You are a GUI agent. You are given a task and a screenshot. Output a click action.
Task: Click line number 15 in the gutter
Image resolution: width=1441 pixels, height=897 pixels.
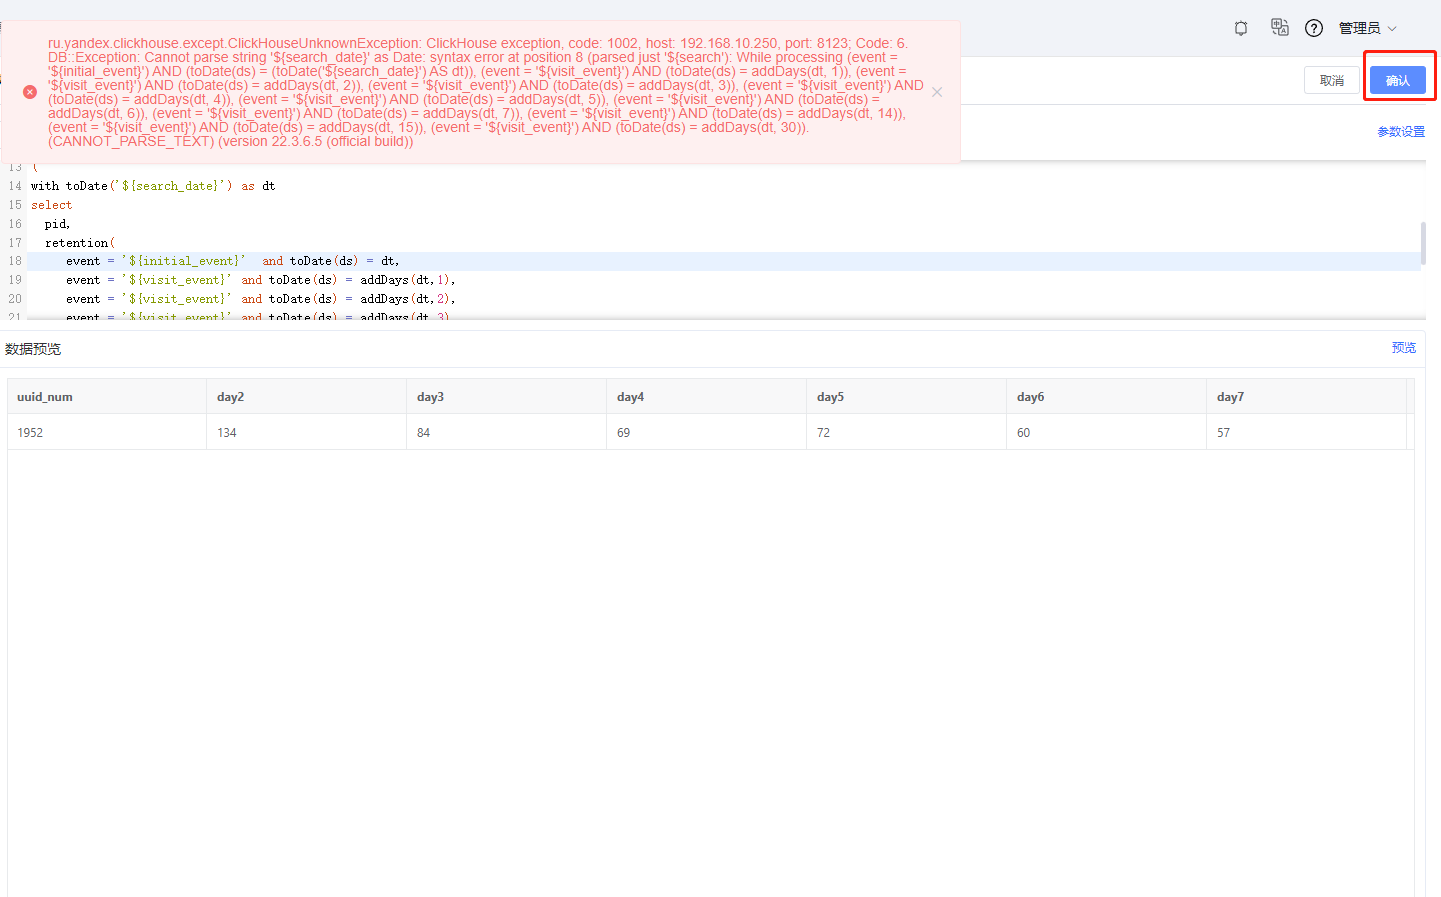coord(15,204)
